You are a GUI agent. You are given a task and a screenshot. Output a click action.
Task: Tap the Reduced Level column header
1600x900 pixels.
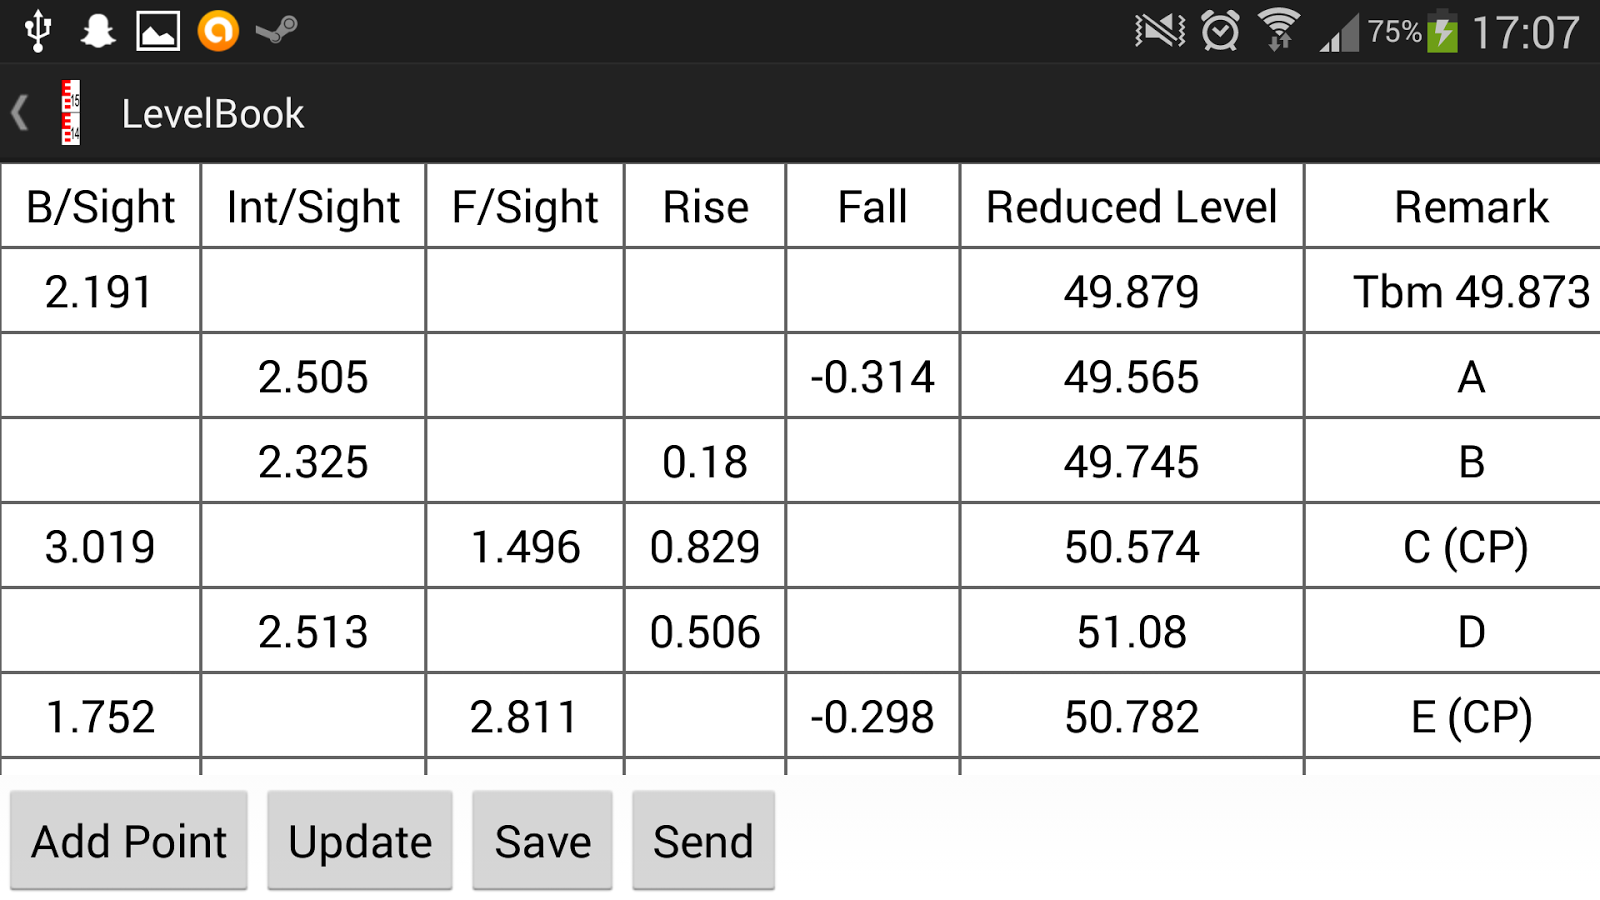coord(1131,207)
